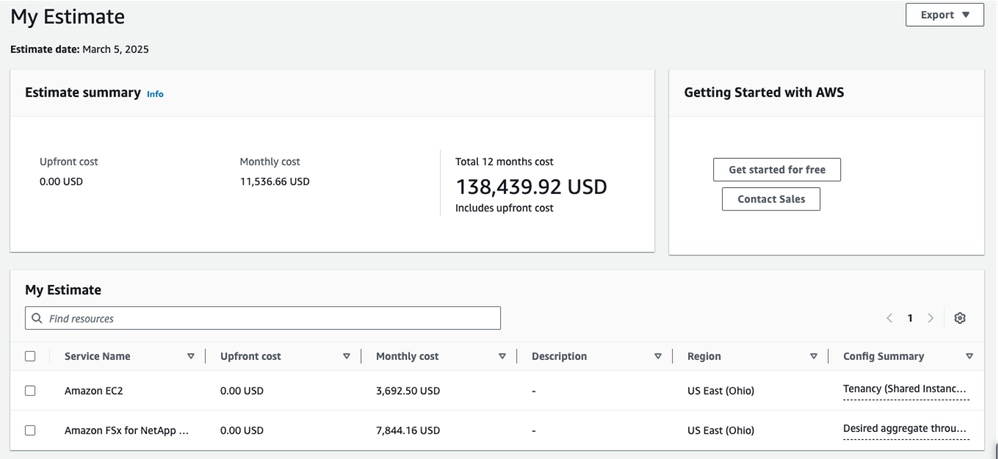
Task: Click the search magnifier icon in Find resources
Action: pos(38,318)
